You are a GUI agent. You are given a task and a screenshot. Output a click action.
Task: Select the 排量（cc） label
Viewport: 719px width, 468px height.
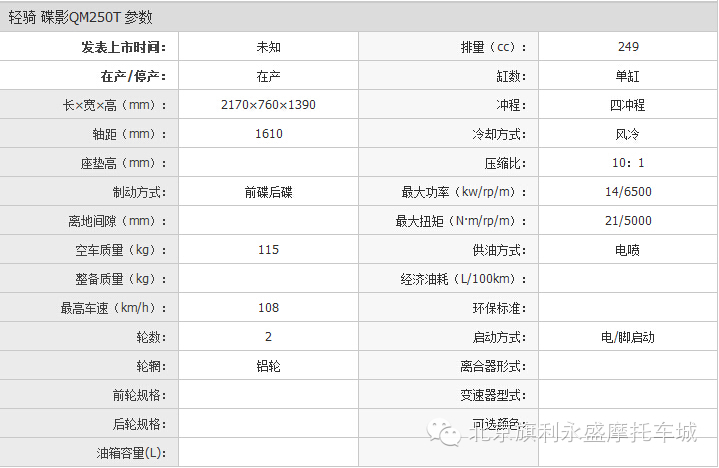click(493, 47)
